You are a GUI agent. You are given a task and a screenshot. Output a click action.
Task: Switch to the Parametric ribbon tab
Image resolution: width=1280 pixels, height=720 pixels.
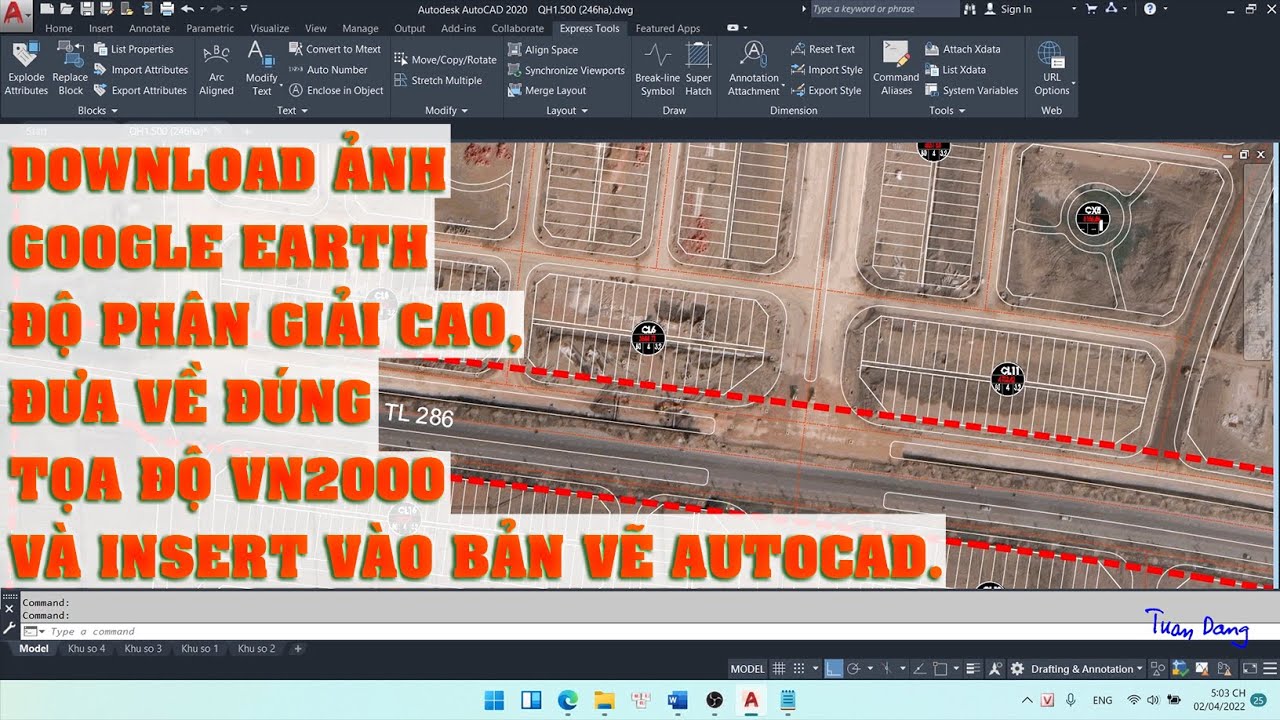pos(210,29)
